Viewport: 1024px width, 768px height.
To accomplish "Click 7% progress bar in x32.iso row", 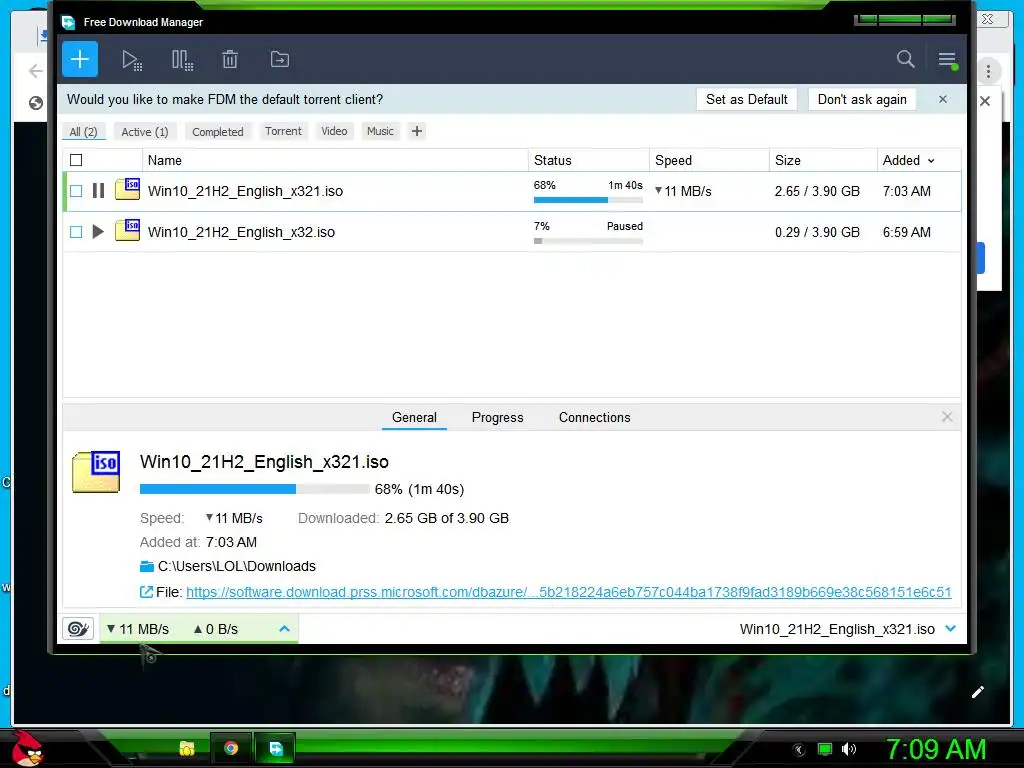I will click(x=588, y=241).
